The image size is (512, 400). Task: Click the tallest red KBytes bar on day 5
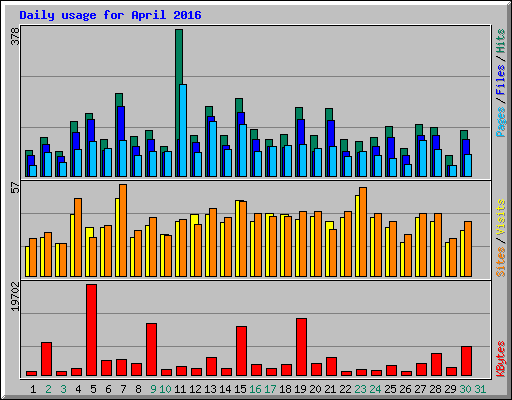coord(92,330)
